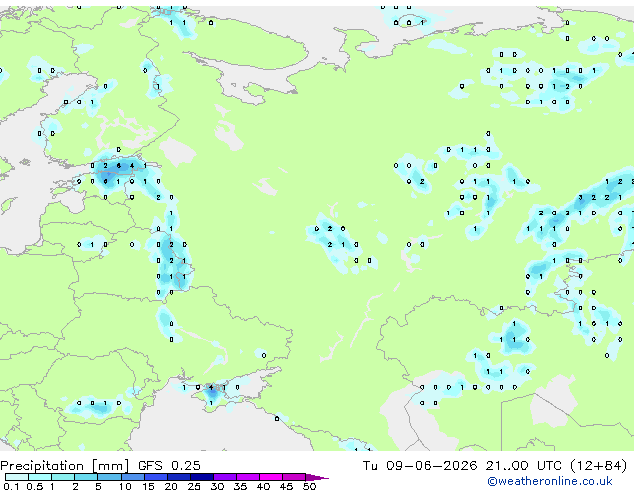Click the '15' legend scale label
This screenshot has height=490, width=634.
148,486
